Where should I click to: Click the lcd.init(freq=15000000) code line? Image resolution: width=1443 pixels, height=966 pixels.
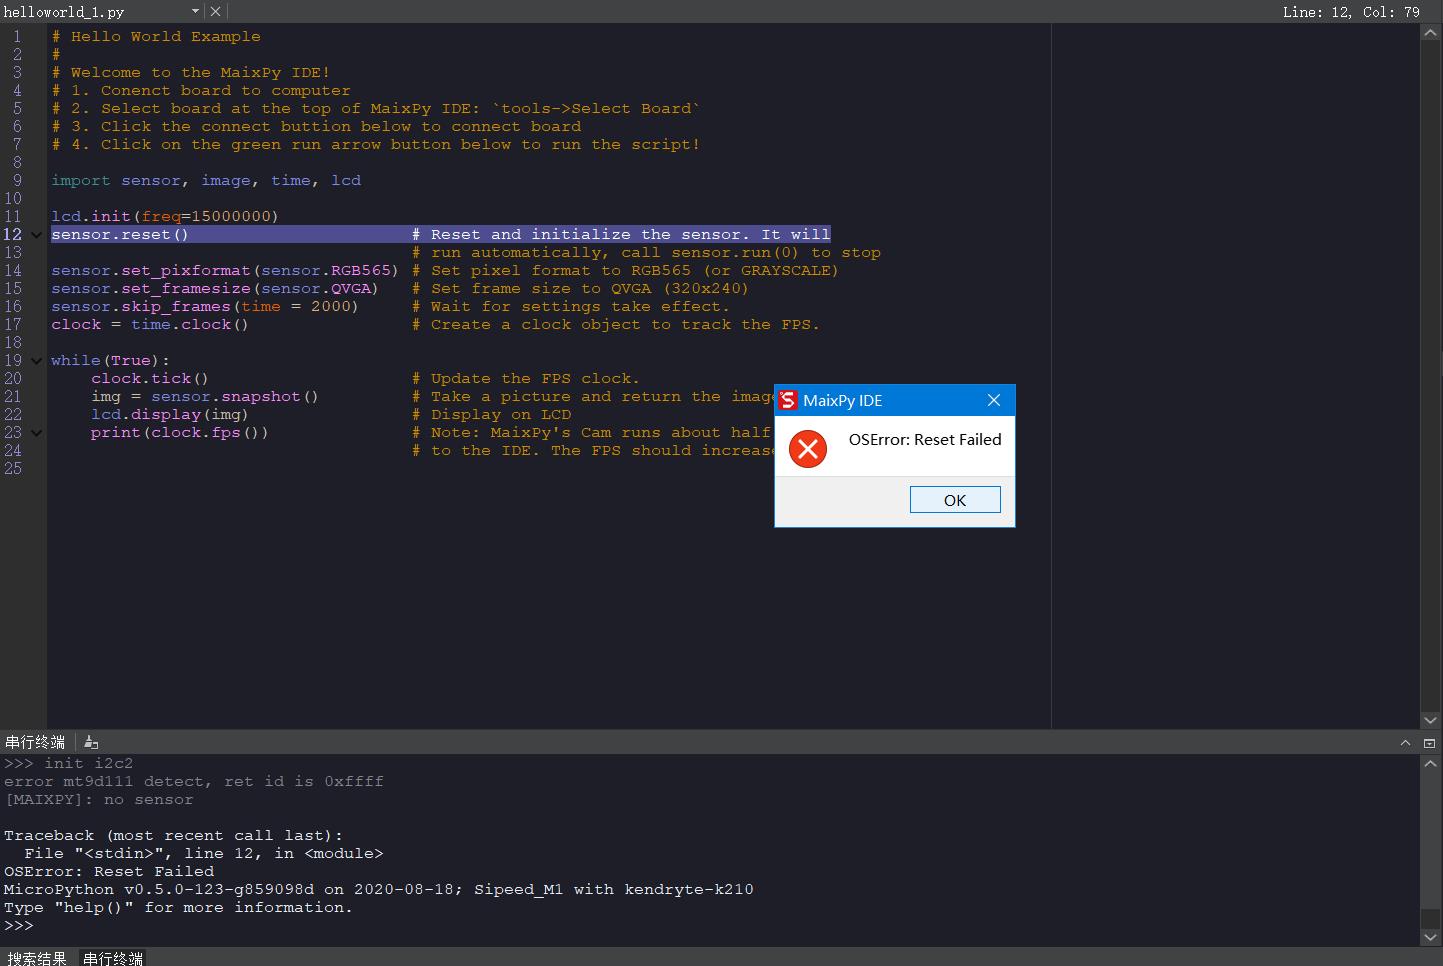click(x=165, y=216)
